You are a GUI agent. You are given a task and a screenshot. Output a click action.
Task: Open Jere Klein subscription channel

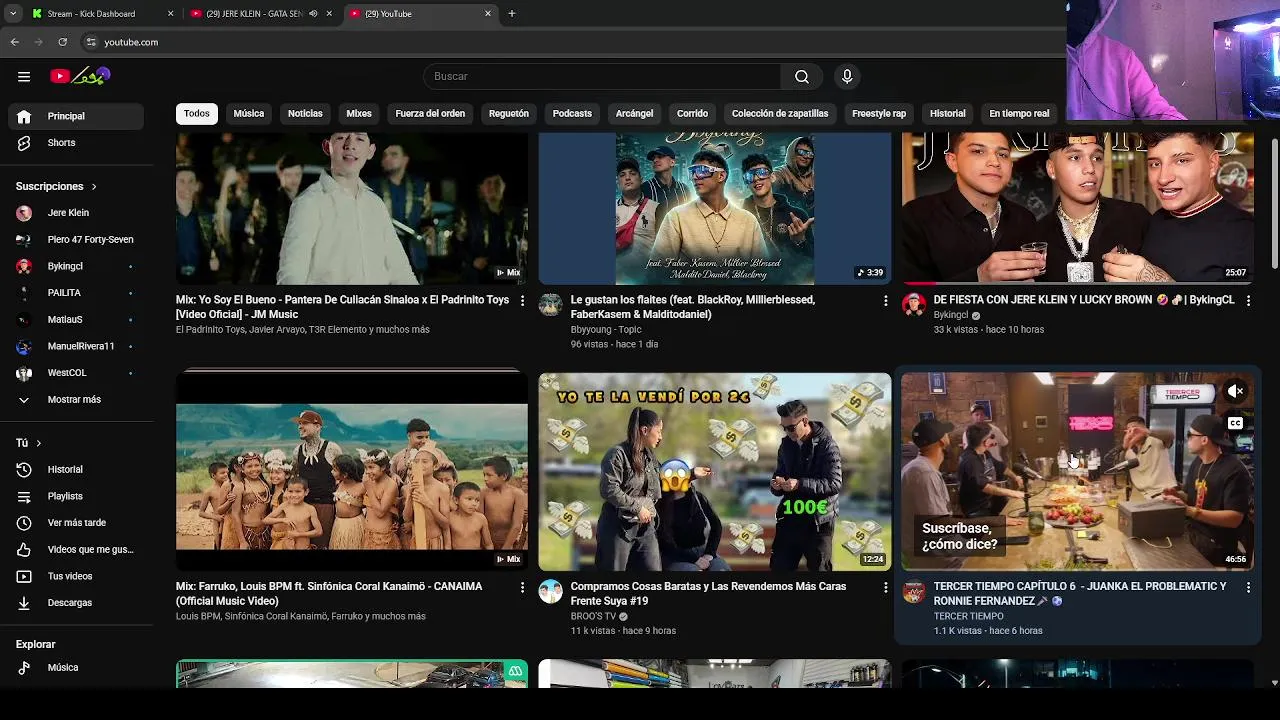pyautogui.click(x=76, y=213)
